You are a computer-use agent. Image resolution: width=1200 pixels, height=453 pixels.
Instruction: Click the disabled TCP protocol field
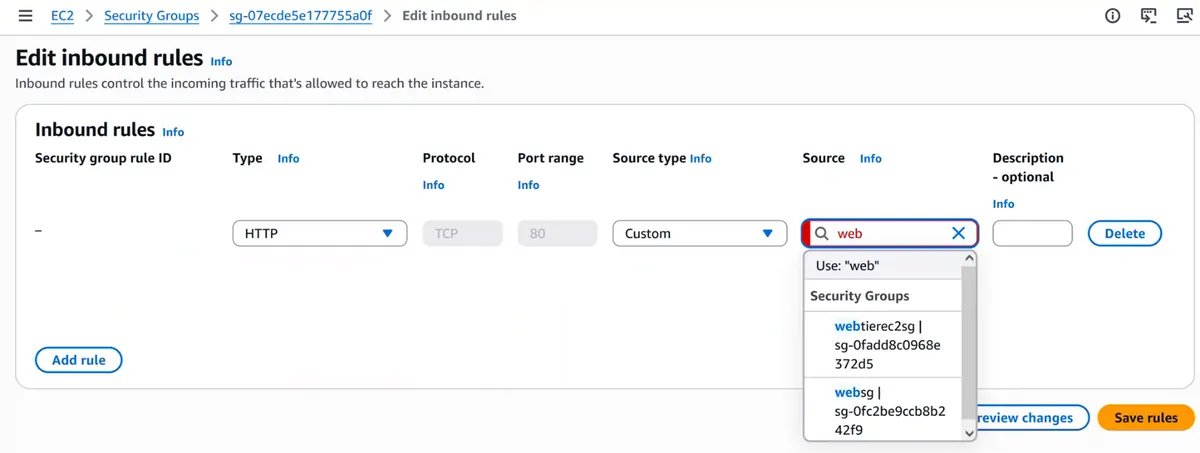coord(462,233)
